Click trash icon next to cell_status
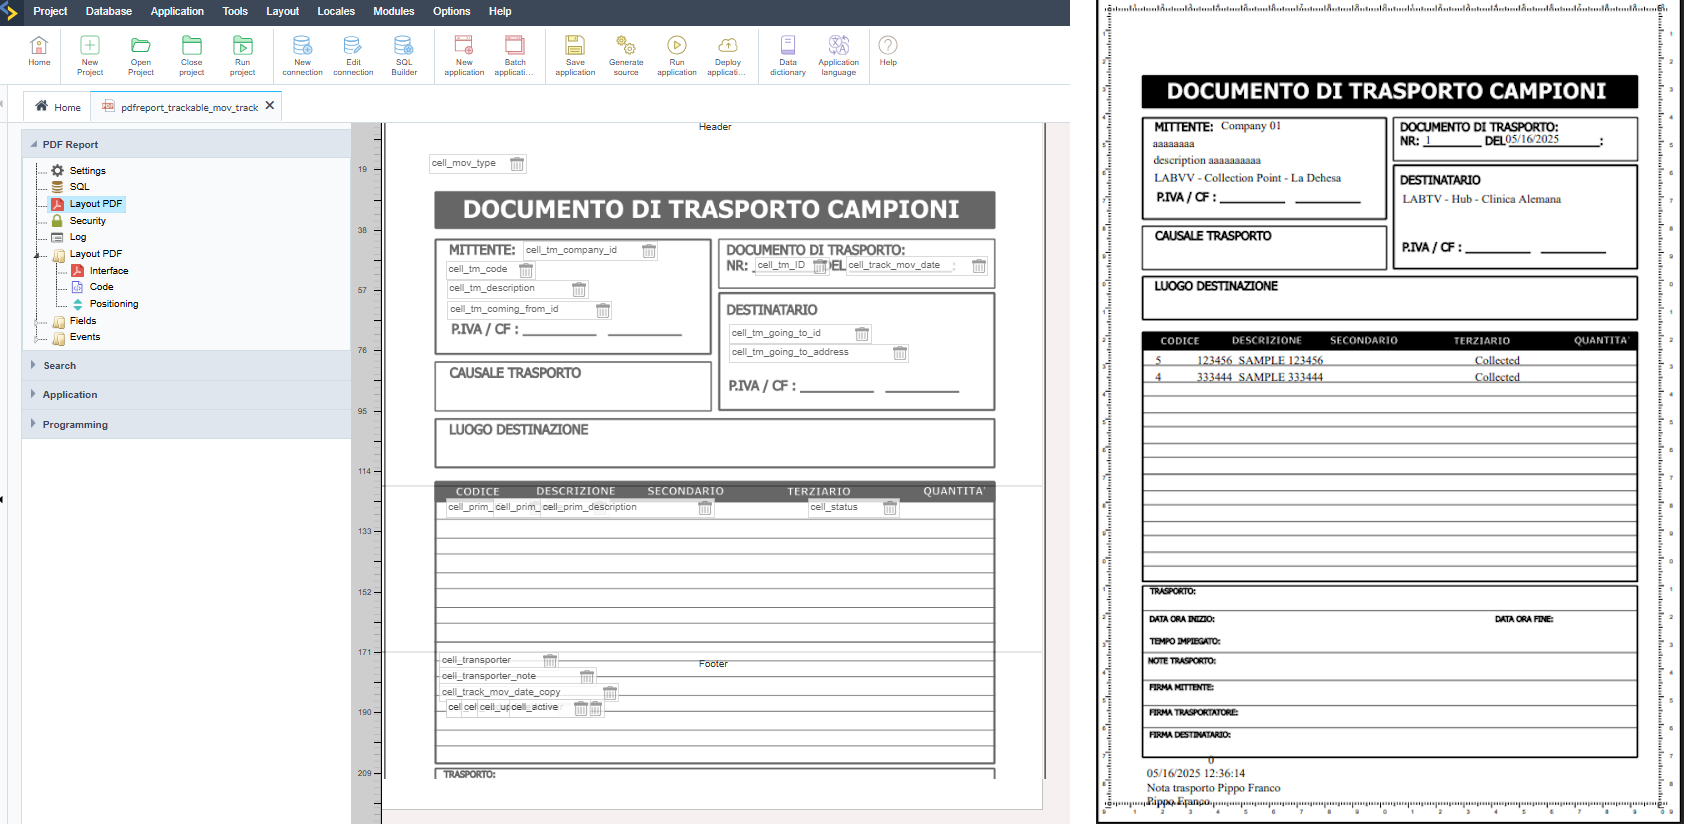1686x824 pixels. coord(890,508)
